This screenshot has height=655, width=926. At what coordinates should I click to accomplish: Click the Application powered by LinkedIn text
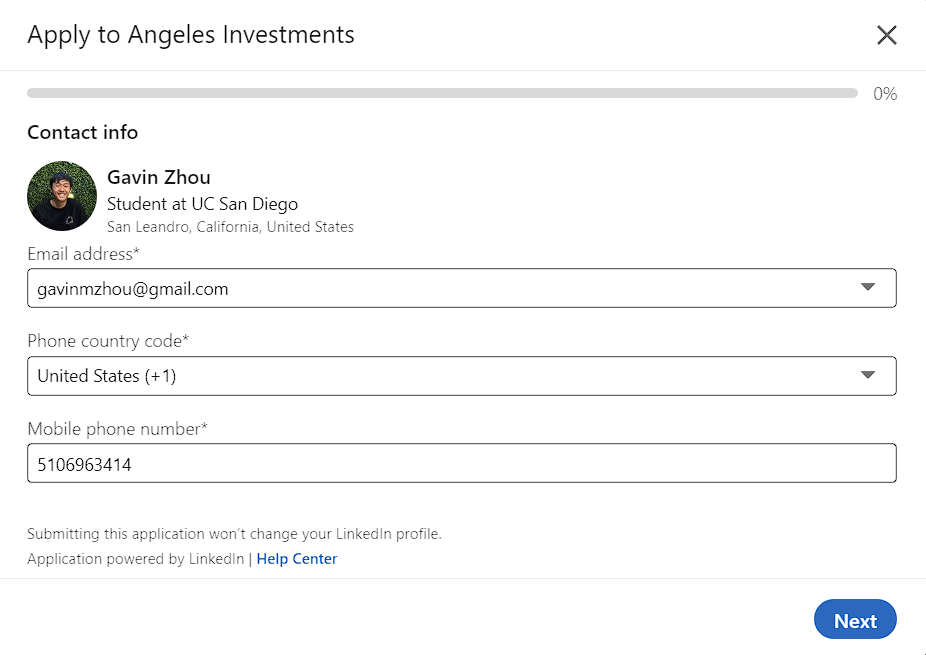[x=135, y=559]
